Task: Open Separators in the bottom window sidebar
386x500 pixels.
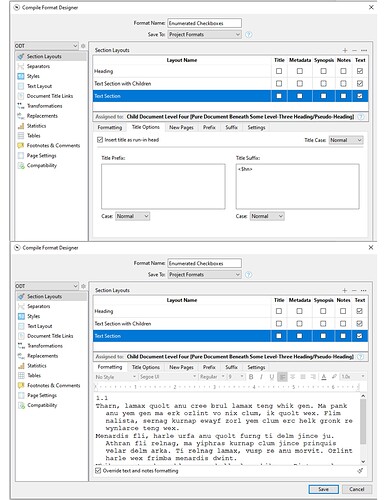Action: pyautogui.click(x=39, y=306)
